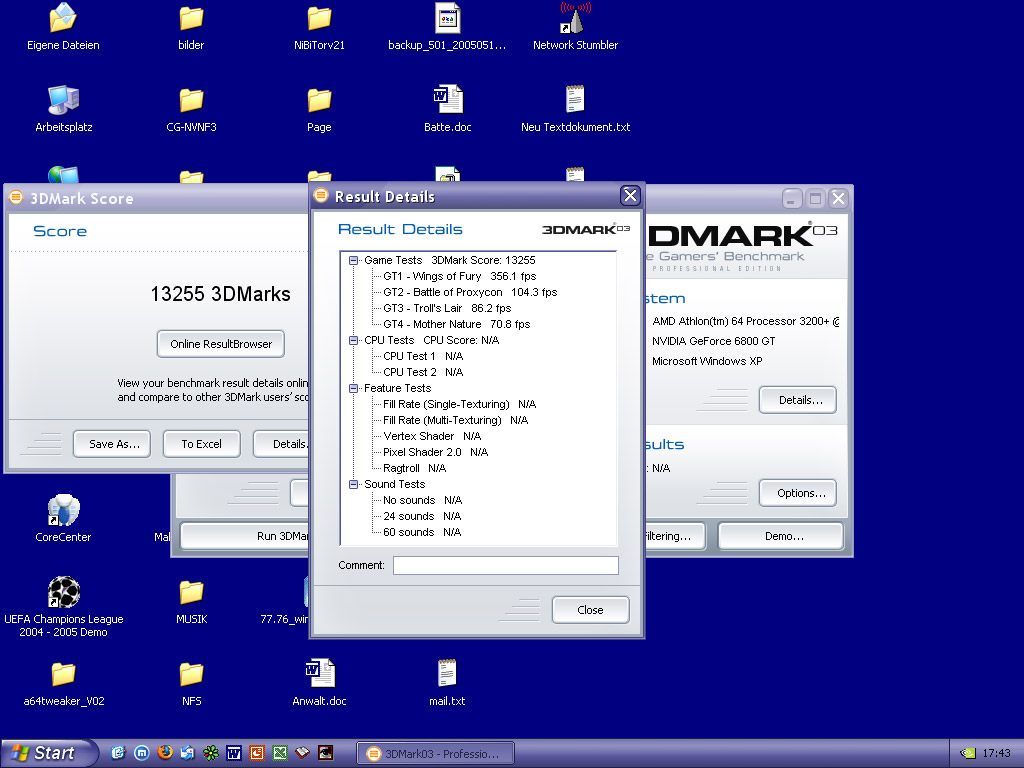Click the Result Details close X button
This screenshot has height=768, width=1024.
(x=630, y=195)
